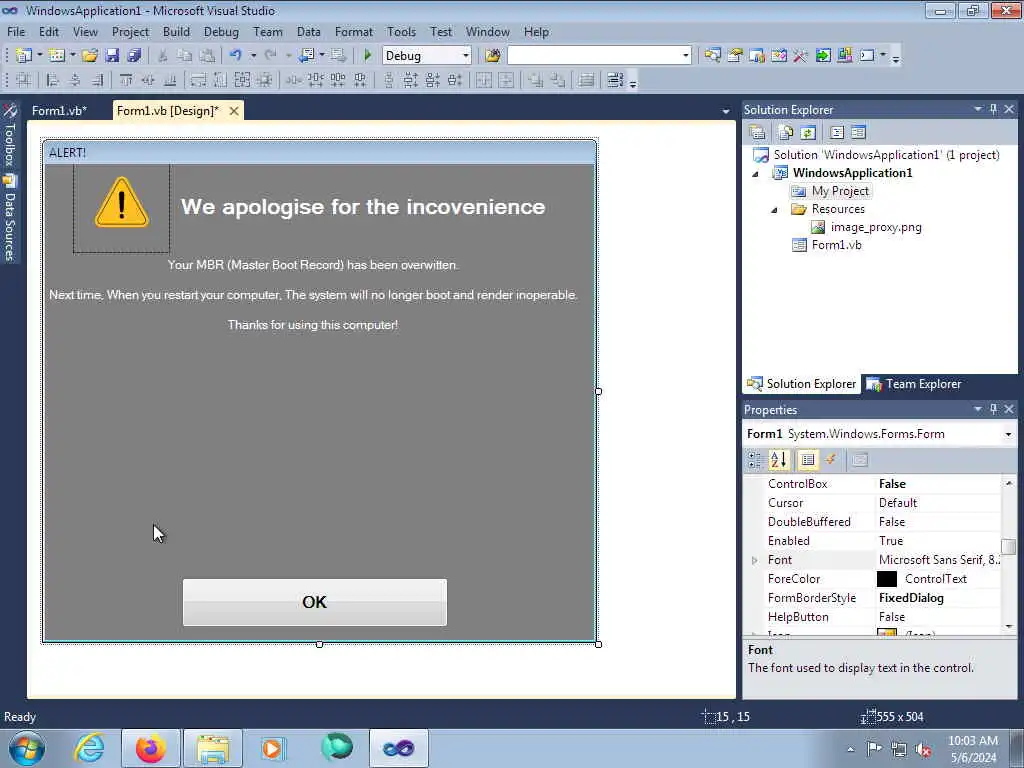Start debugging with the green play icon
Viewport: 1024px width, 768px height.
click(x=367, y=56)
